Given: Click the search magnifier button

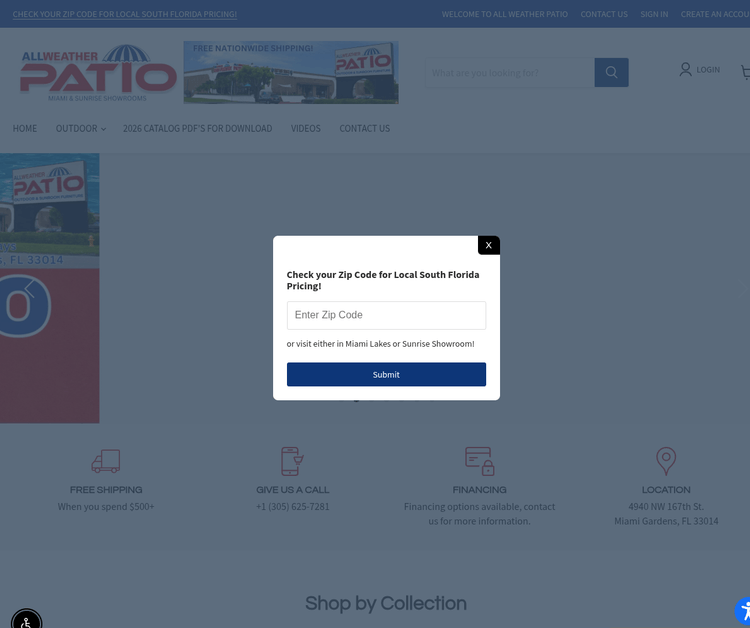Looking at the screenshot, I should [611, 72].
